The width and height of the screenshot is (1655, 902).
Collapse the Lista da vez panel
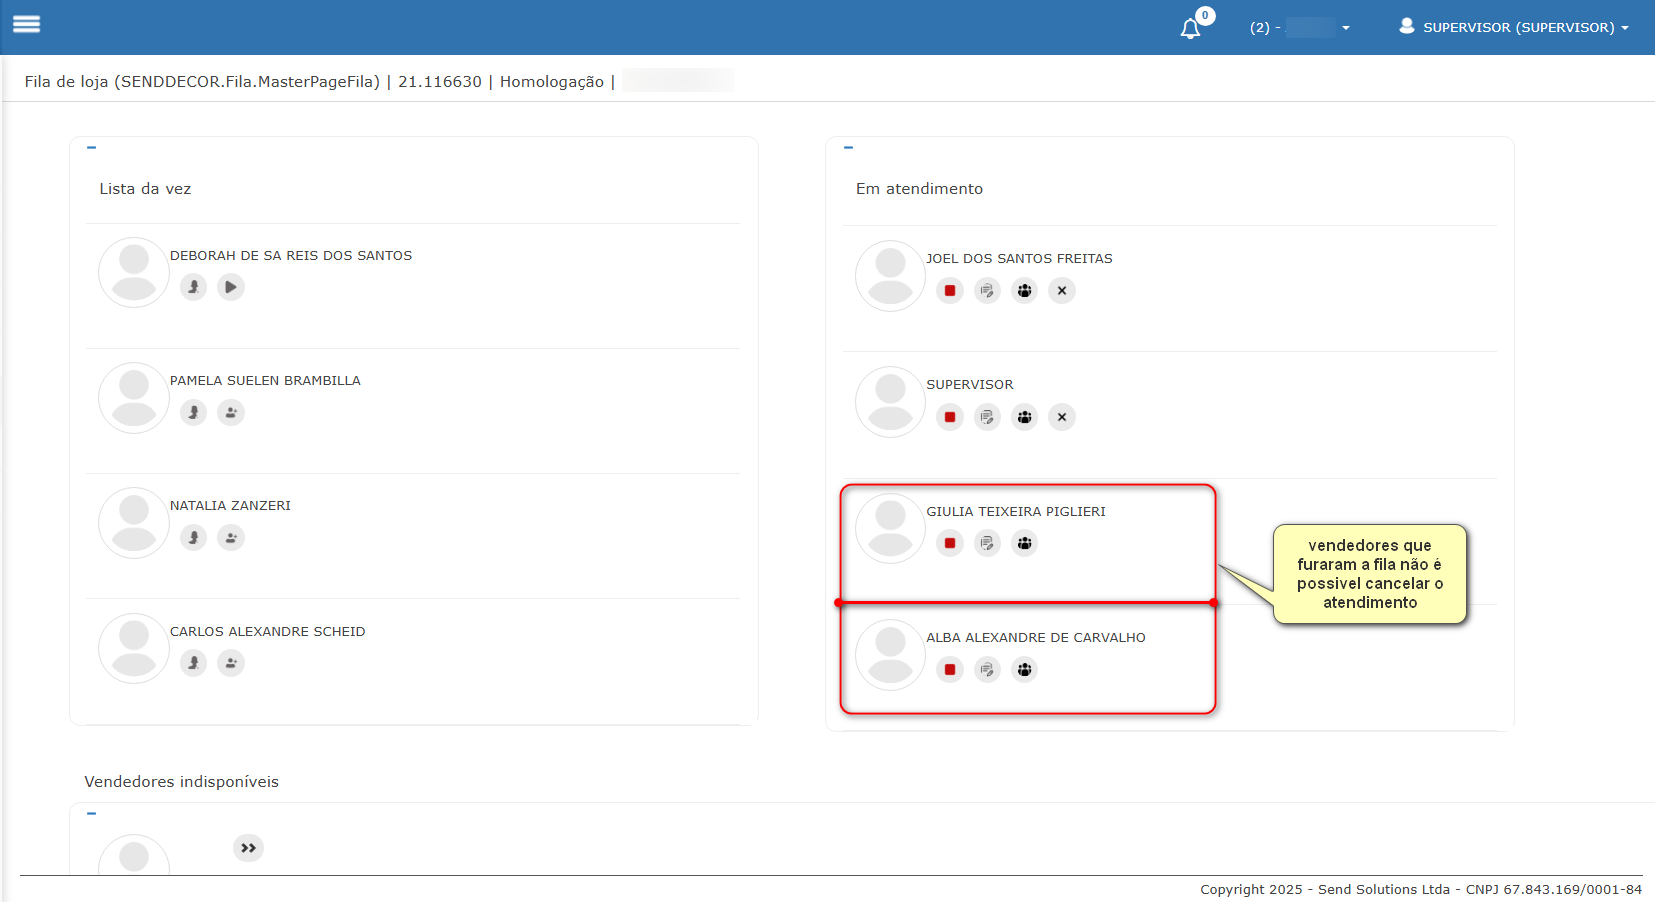pyautogui.click(x=91, y=148)
